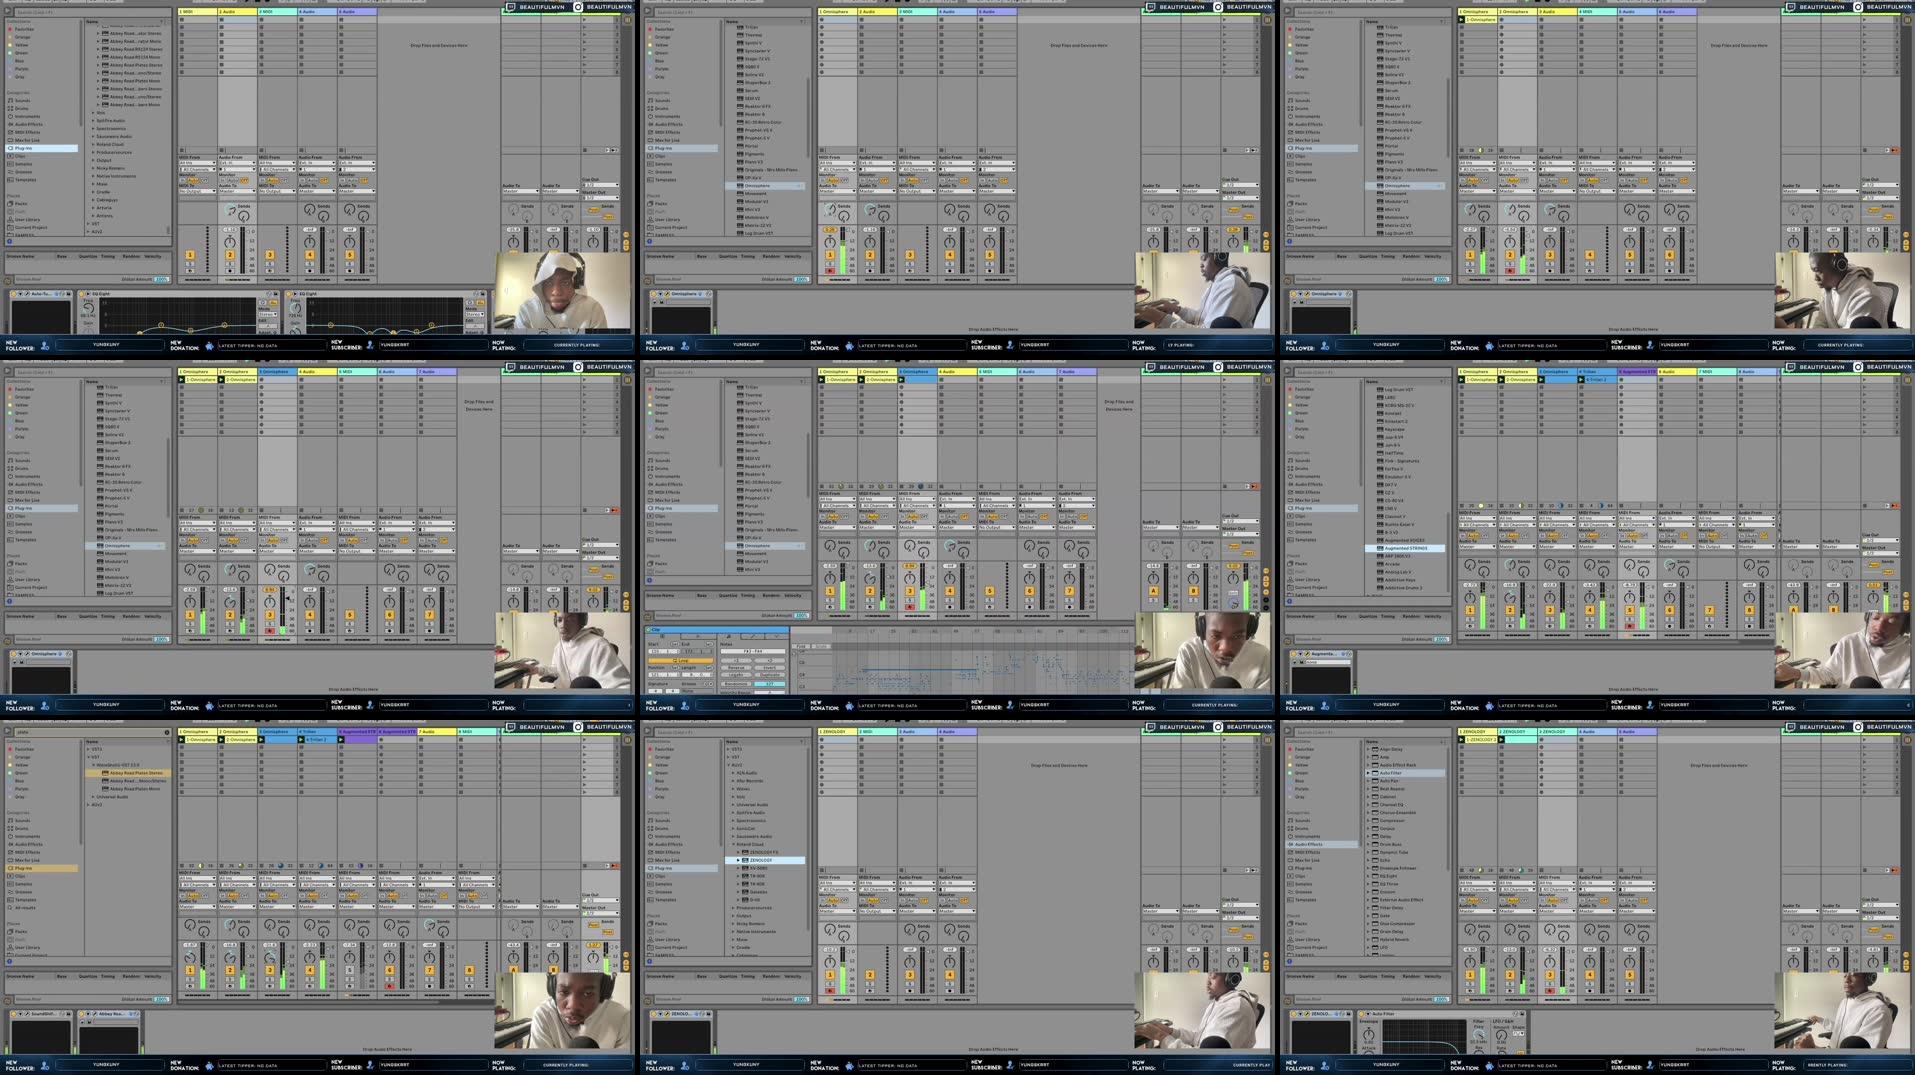Viewport: 1915px width, 1075px height.
Task: Click the icon beside Arcade in plug-in list
Action: pos(1379,564)
